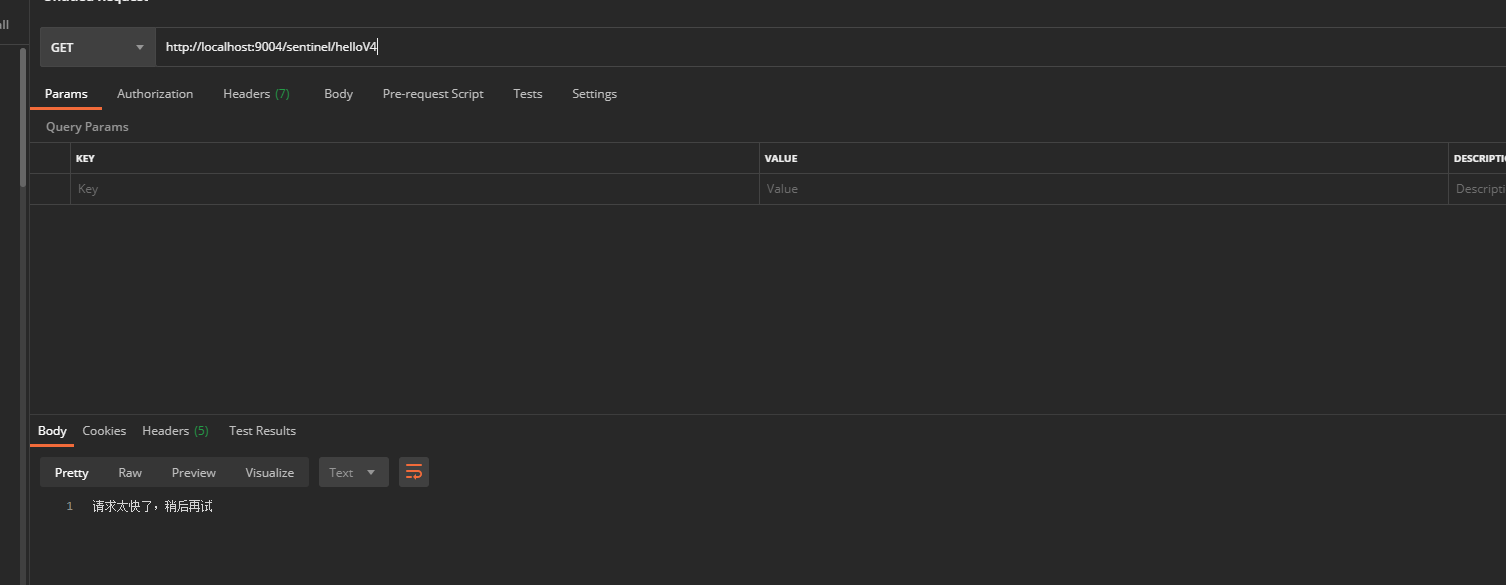Toggle the wrap lines icon in response
This screenshot has width=1506, height=585.
tap(414, 472)
